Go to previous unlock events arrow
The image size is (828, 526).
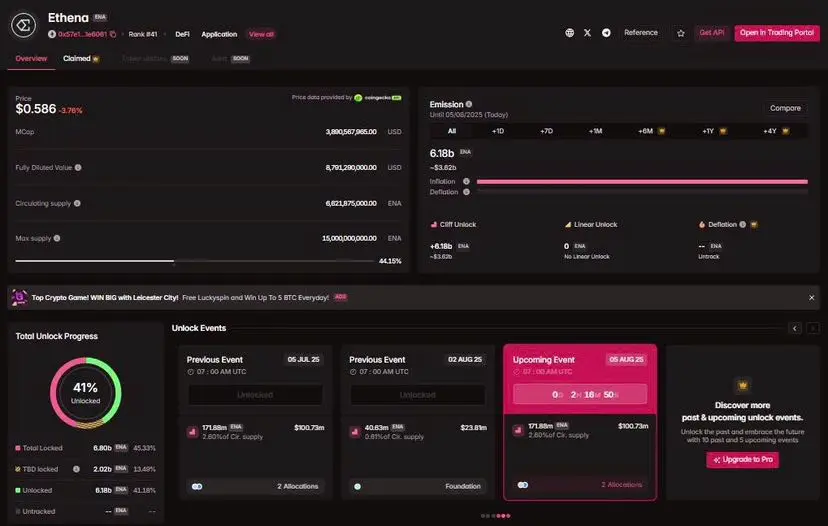pyautogui.click(x=795, y=328)
